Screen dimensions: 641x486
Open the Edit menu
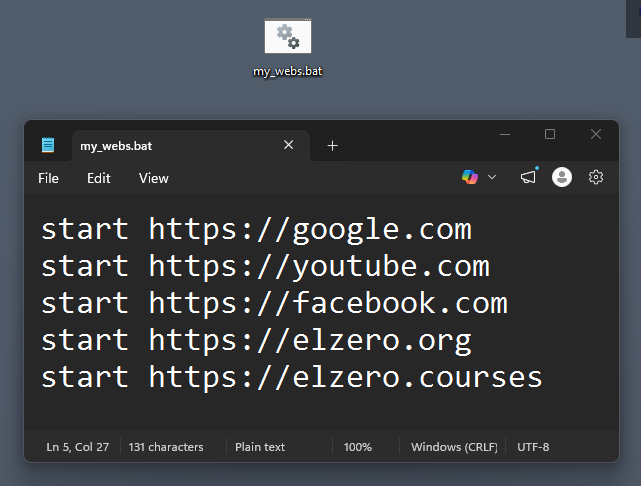[99, 178]
